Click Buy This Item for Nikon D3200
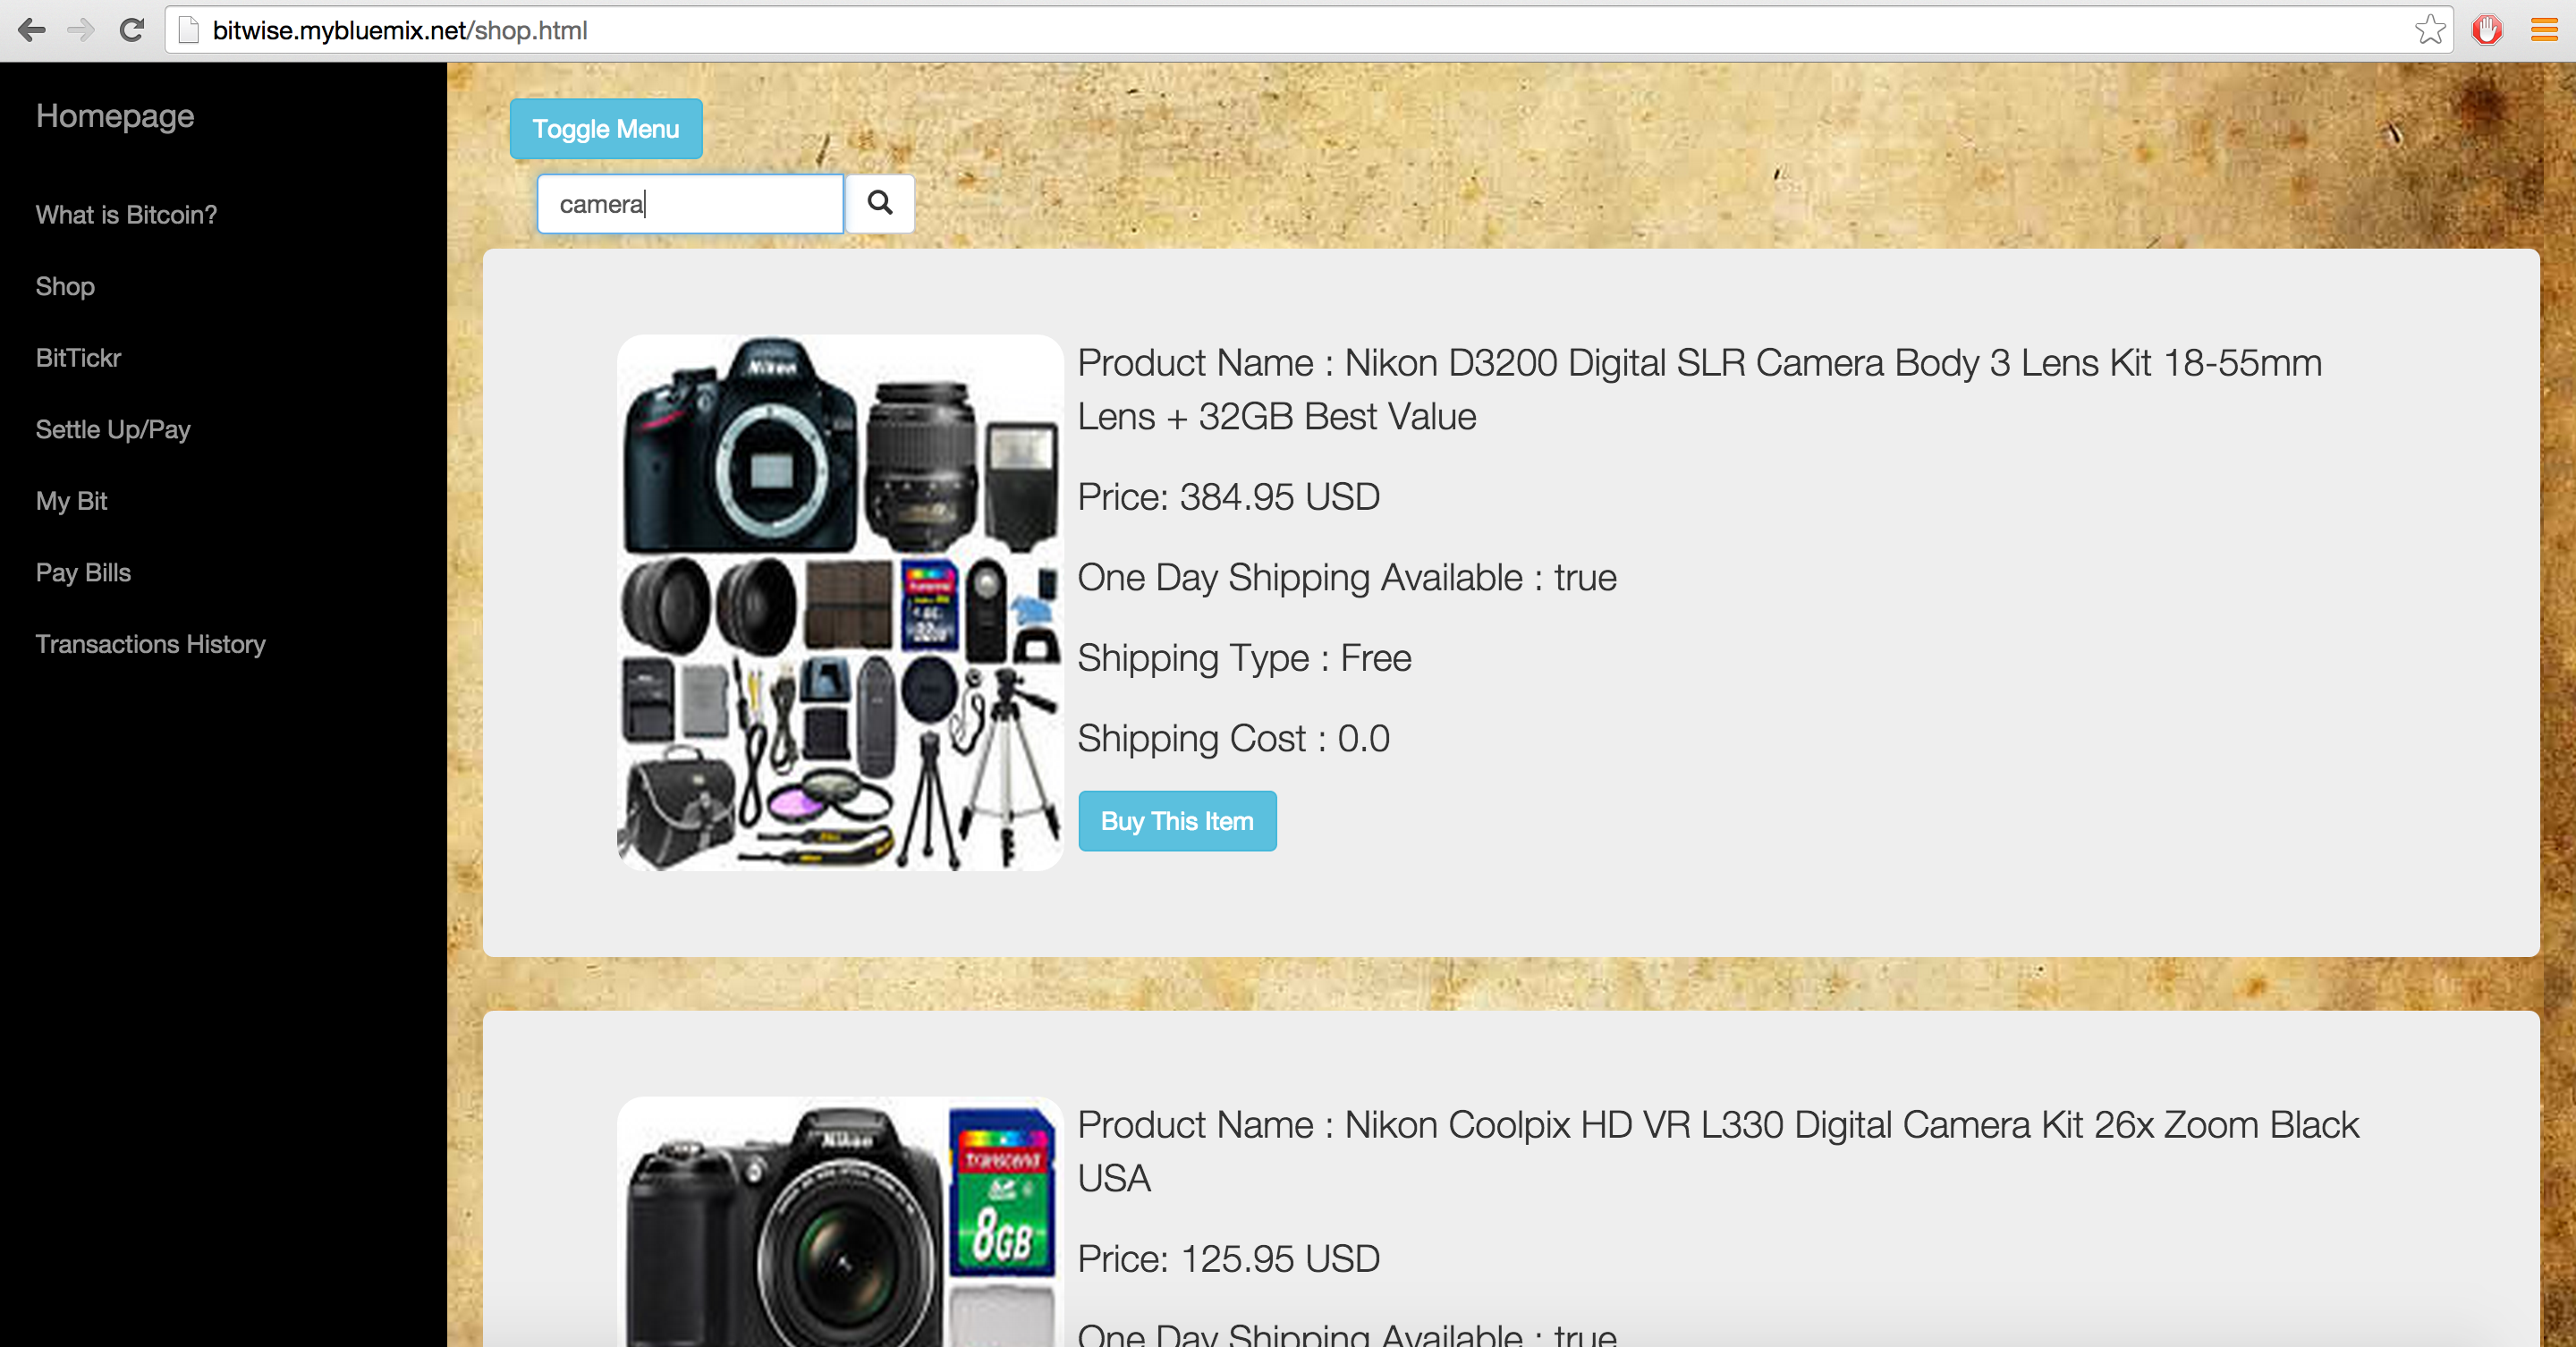 [x=1177, y=821]
